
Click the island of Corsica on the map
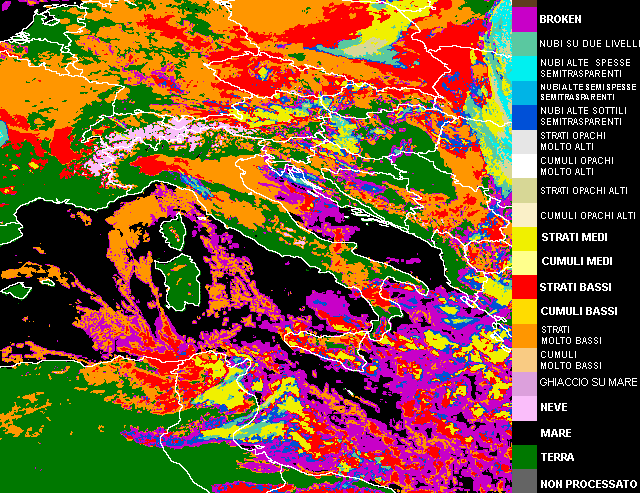tap(172, 231)
